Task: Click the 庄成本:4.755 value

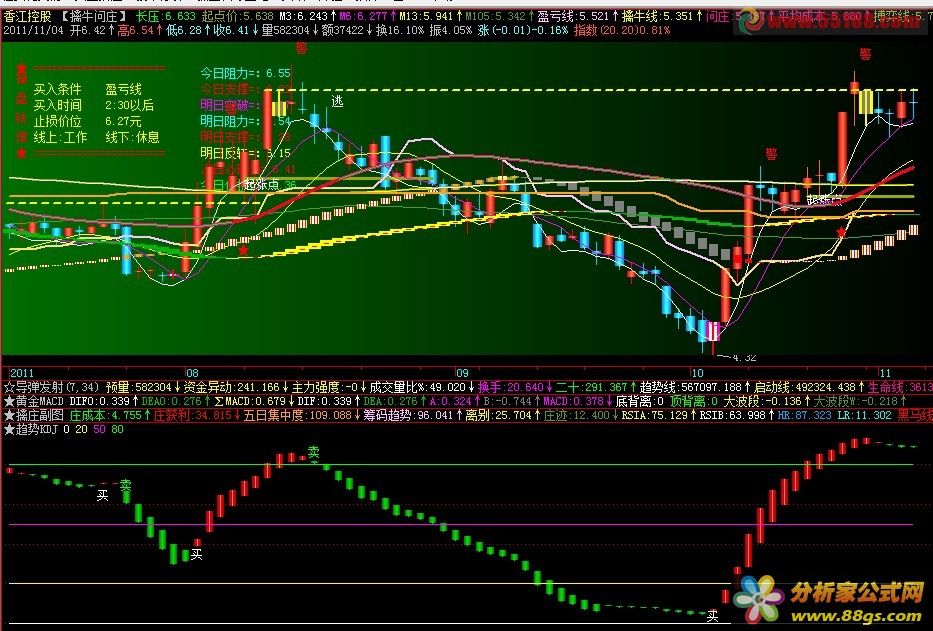Action: tap(105, 415)
